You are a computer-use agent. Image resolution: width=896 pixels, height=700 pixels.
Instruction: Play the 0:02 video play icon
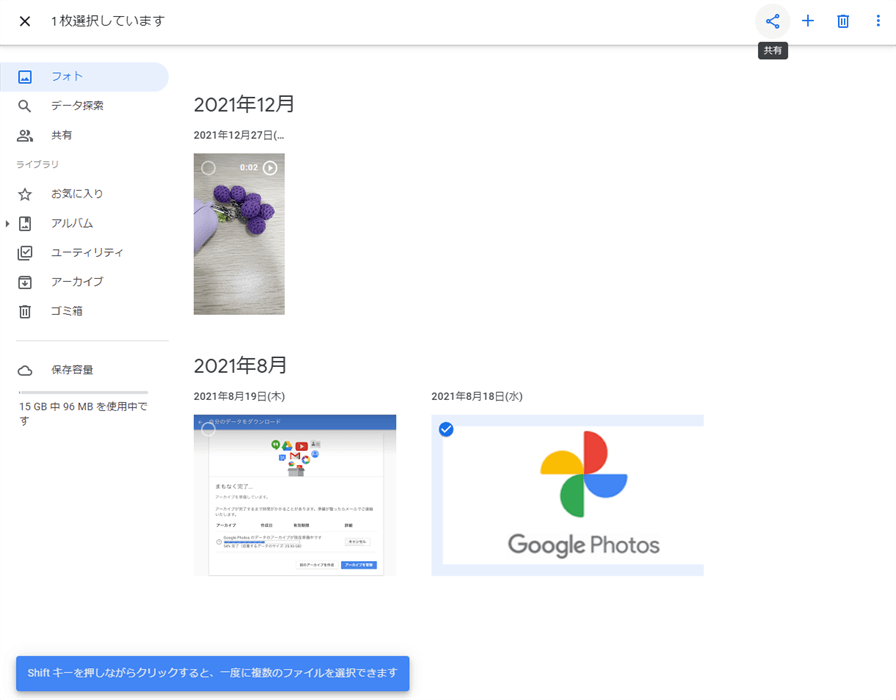[x=270, y=168]
